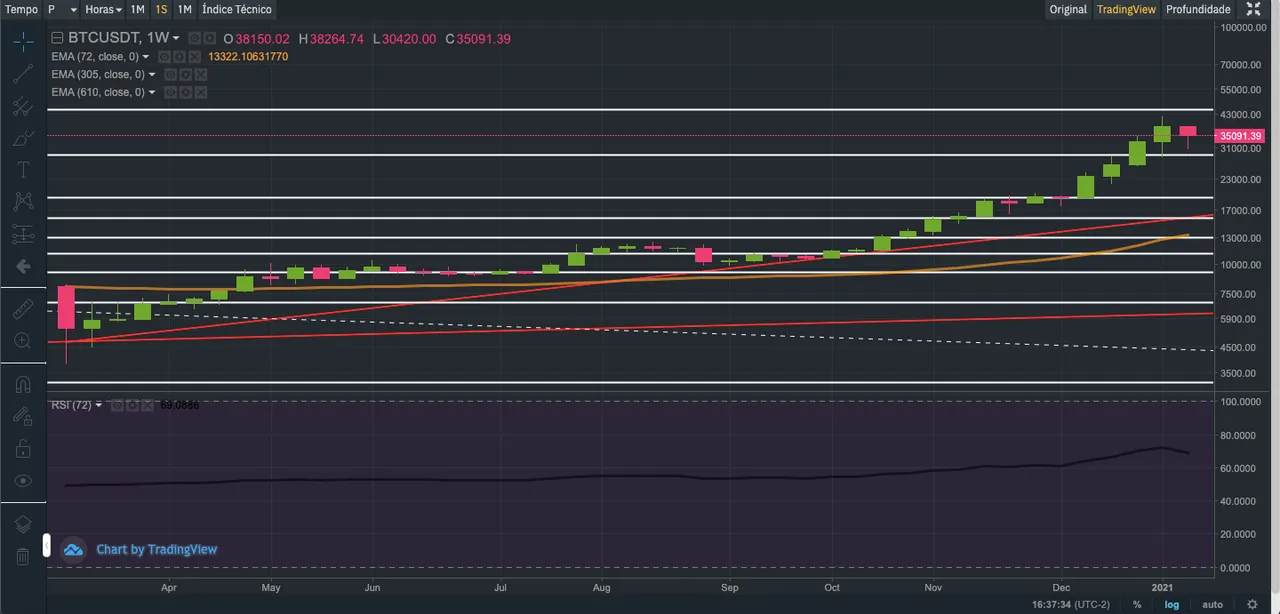Open RSI indicator settings gear
The image size is (1280, 614).
pos(132,405)
